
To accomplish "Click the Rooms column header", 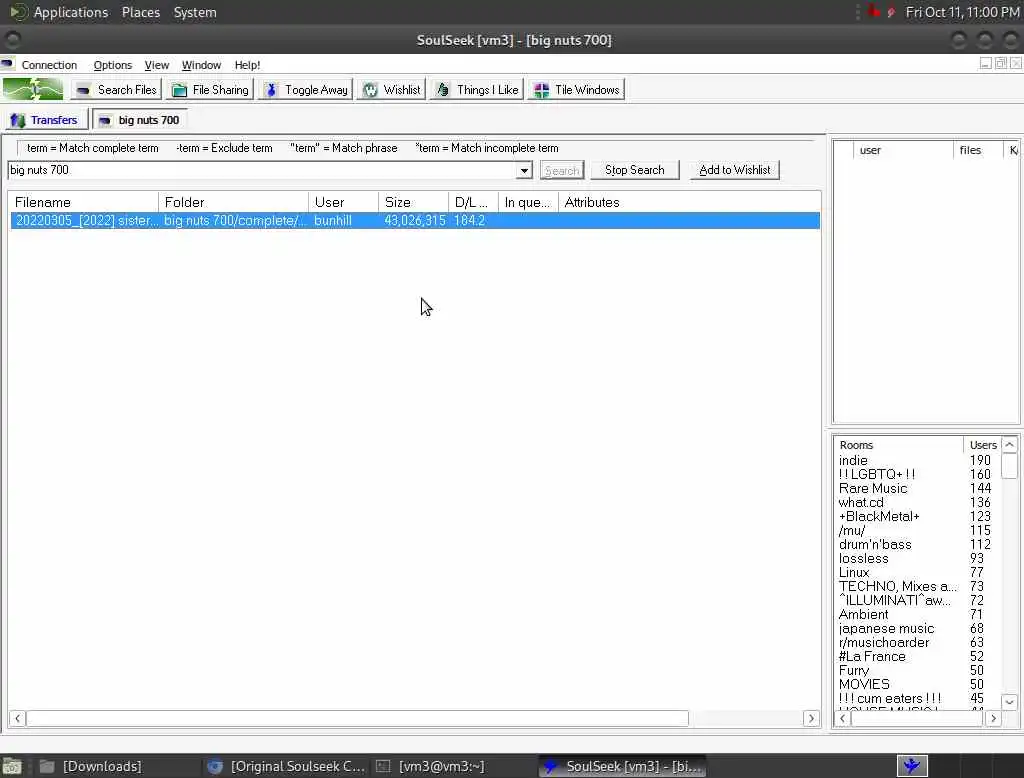I will (x=898, y=445).
